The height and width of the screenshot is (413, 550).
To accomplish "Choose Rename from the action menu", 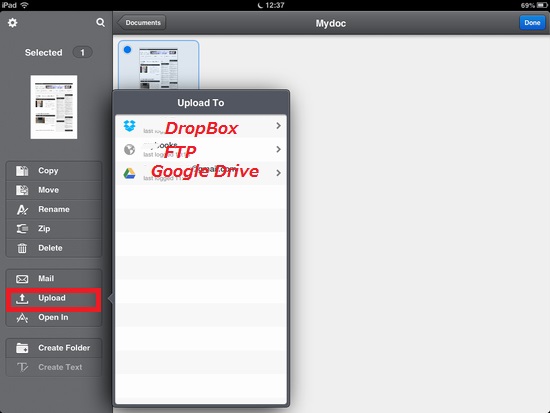I will pos(54,209).
